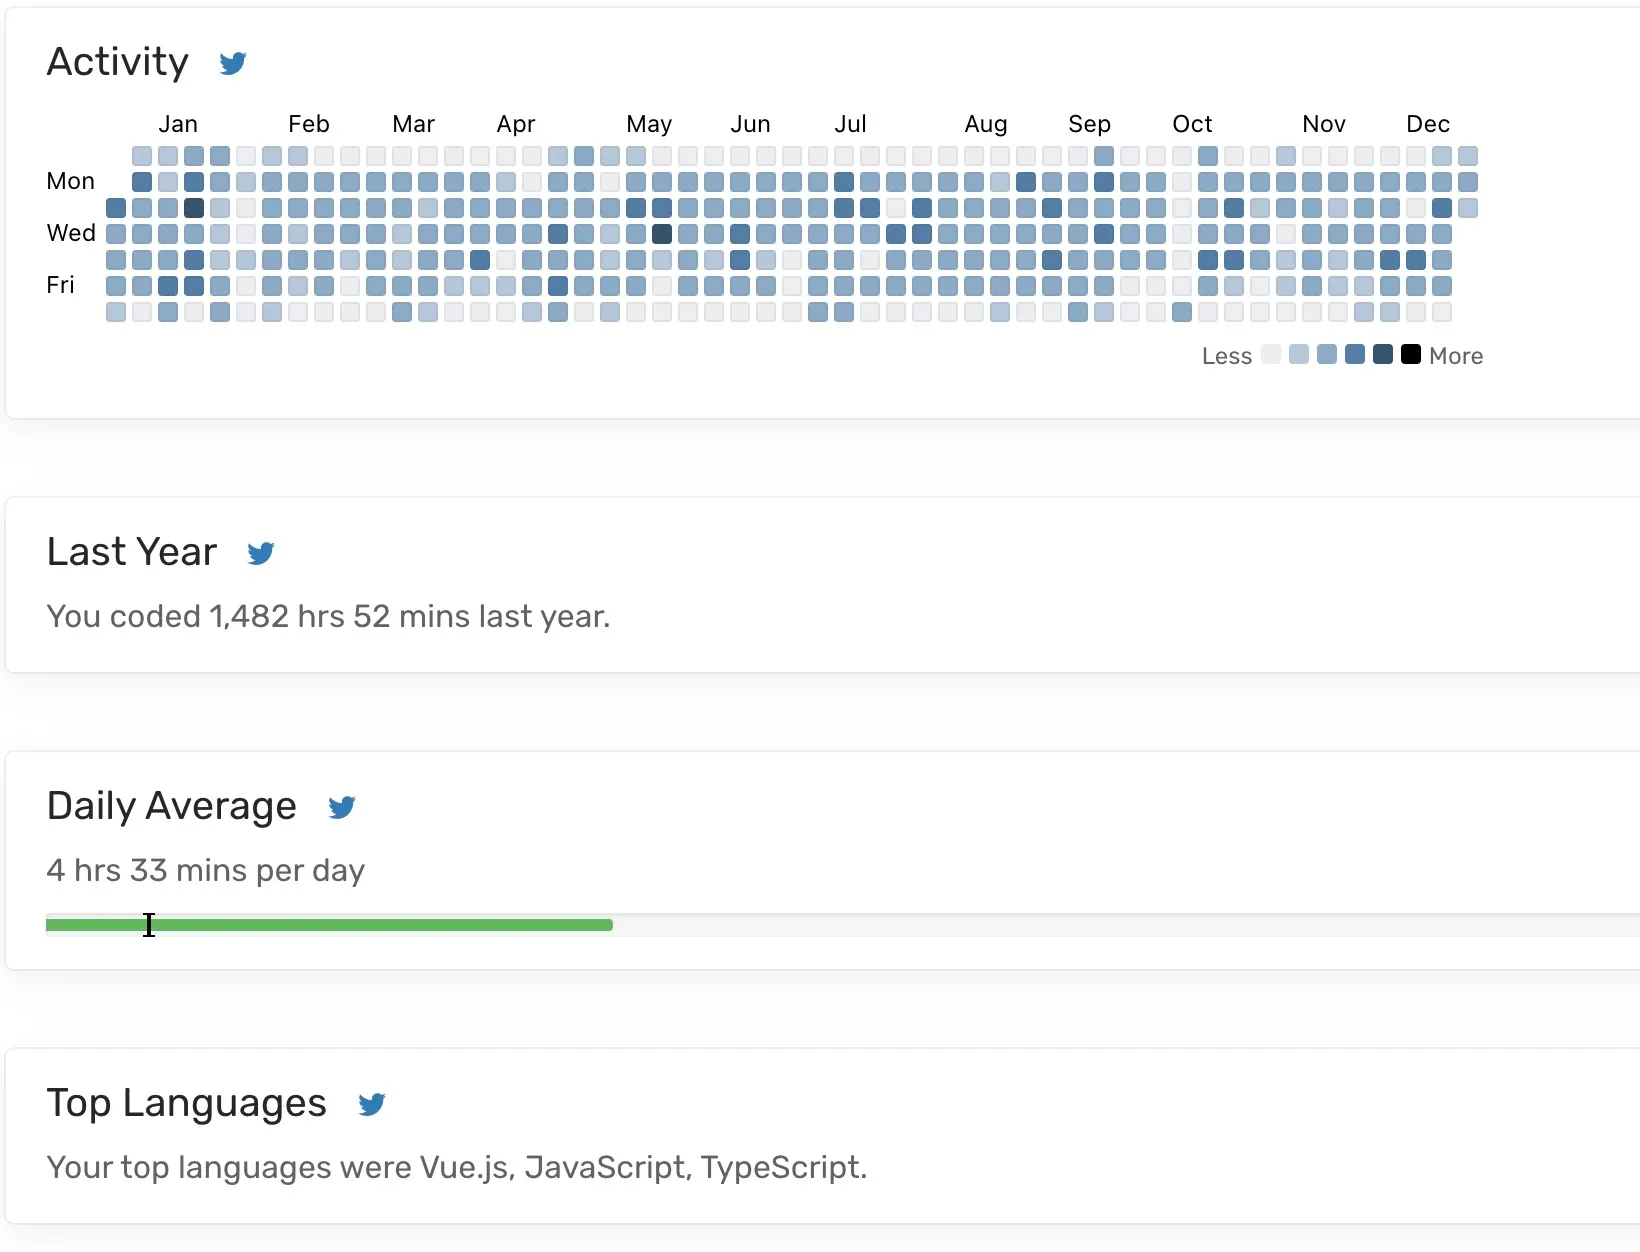
Task: Click the Fri weekday row label
Action: [60, 285]
